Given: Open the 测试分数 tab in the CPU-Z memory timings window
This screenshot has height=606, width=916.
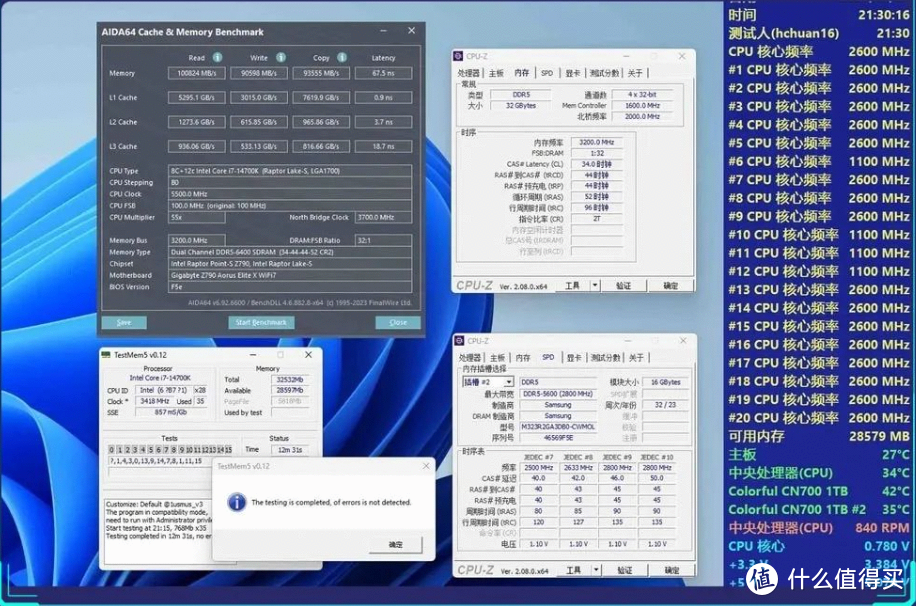Looking at the screenshot, I should click(604, 73).
